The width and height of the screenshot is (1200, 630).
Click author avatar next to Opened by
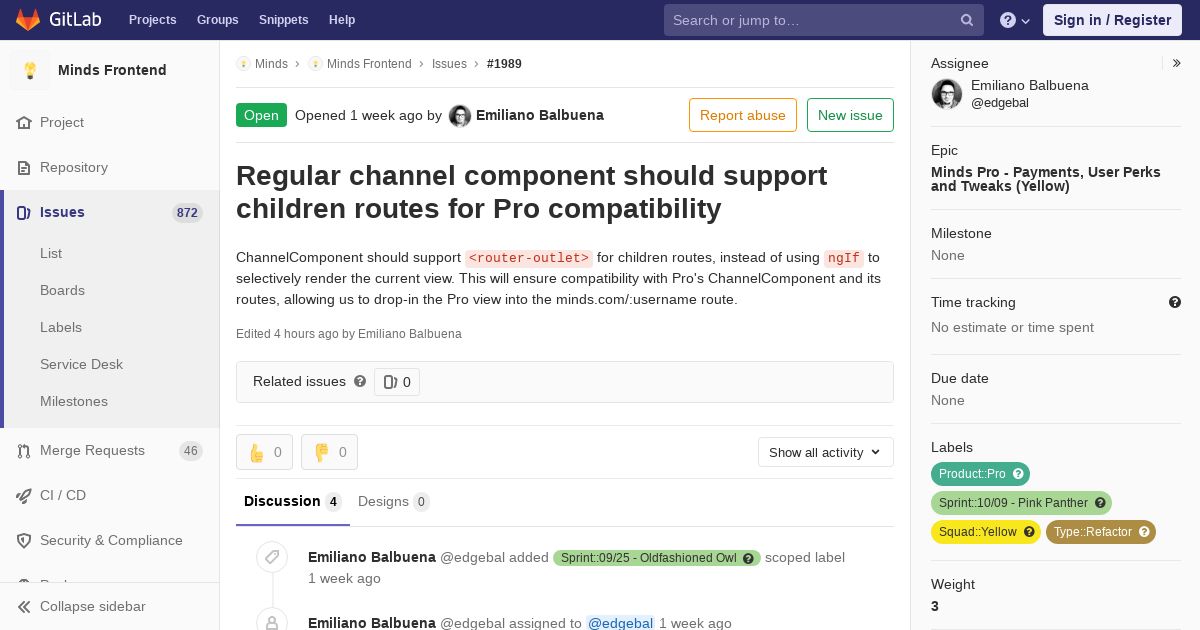460,116
